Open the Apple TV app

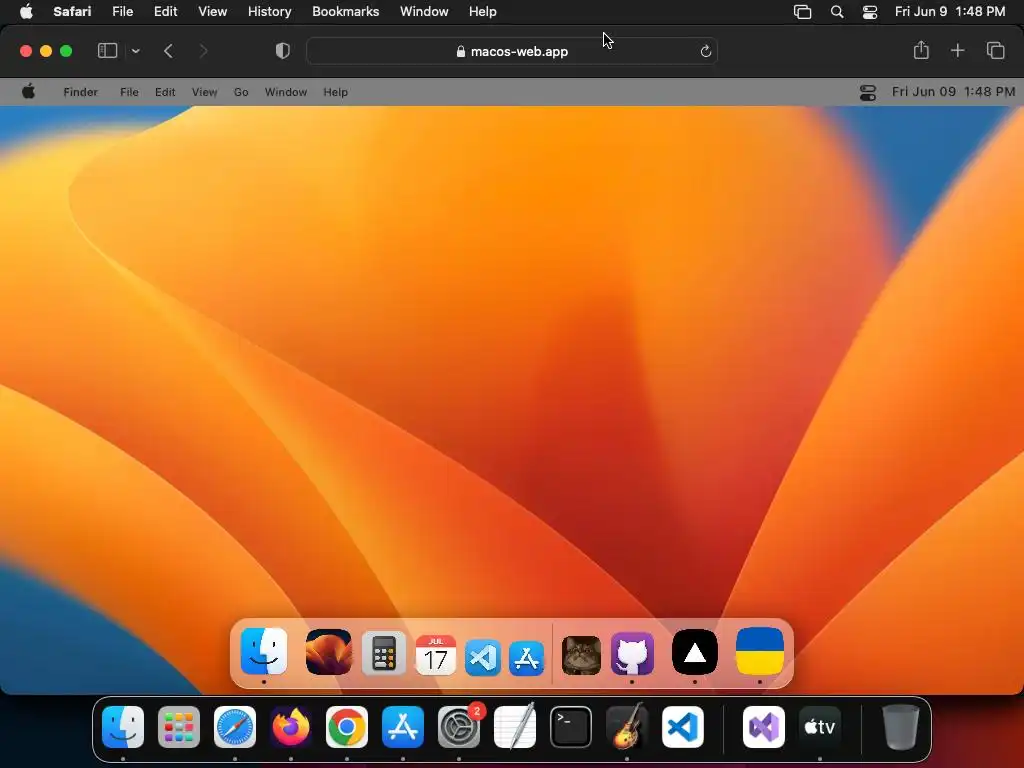[x=820, y=727]
